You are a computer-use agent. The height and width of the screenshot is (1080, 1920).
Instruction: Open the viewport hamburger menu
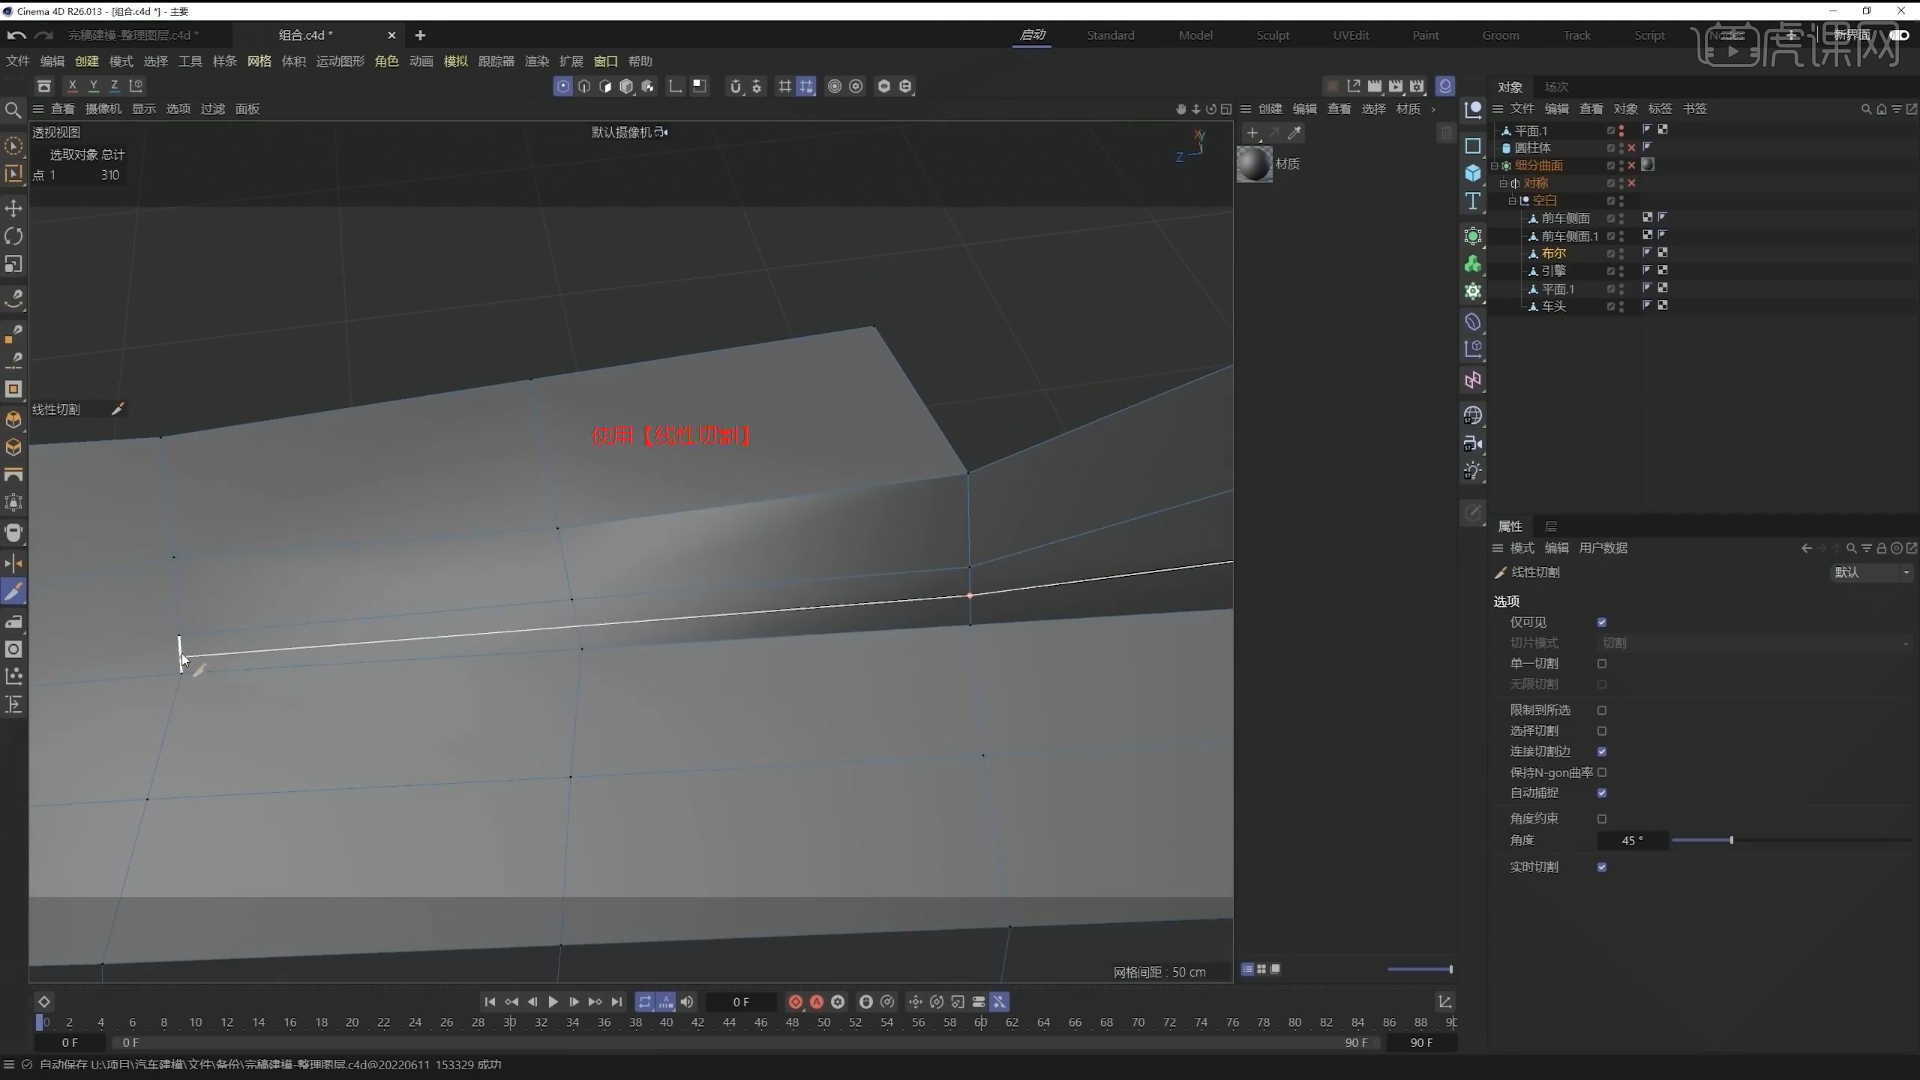38,109
